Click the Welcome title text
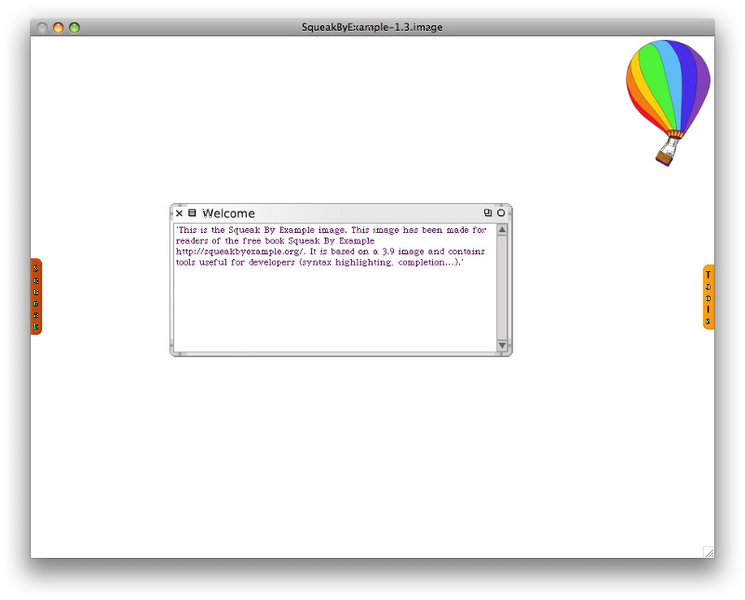The width and height of the screenshot is (745, 600). tap(229, 213)
